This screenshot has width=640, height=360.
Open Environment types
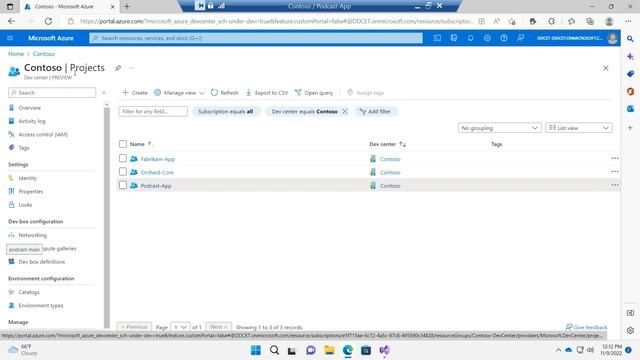[x=41, y=305]
